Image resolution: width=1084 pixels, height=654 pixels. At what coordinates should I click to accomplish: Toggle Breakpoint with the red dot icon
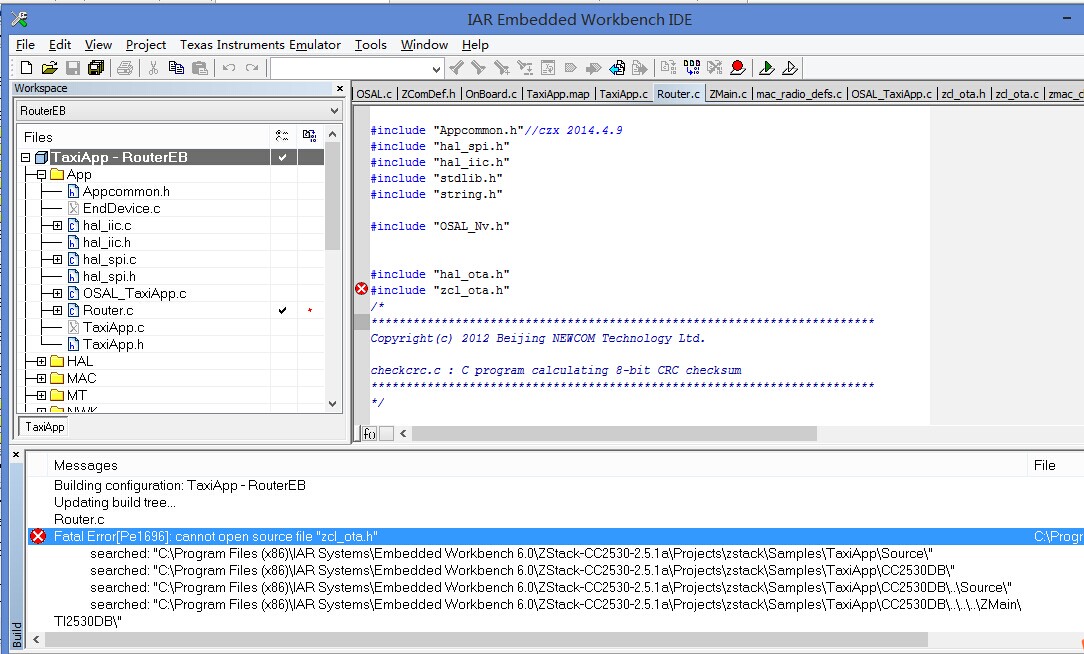click(738, 68)
